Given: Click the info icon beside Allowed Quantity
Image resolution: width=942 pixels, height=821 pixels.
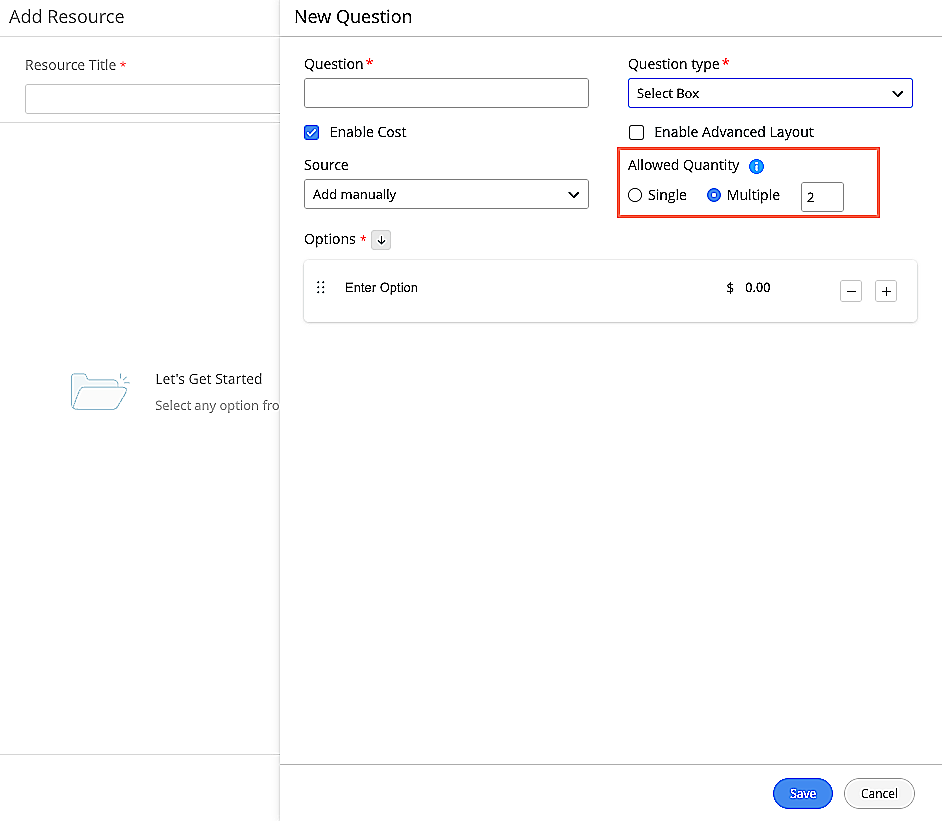Looking at the screenshot, I should (756, 166).
